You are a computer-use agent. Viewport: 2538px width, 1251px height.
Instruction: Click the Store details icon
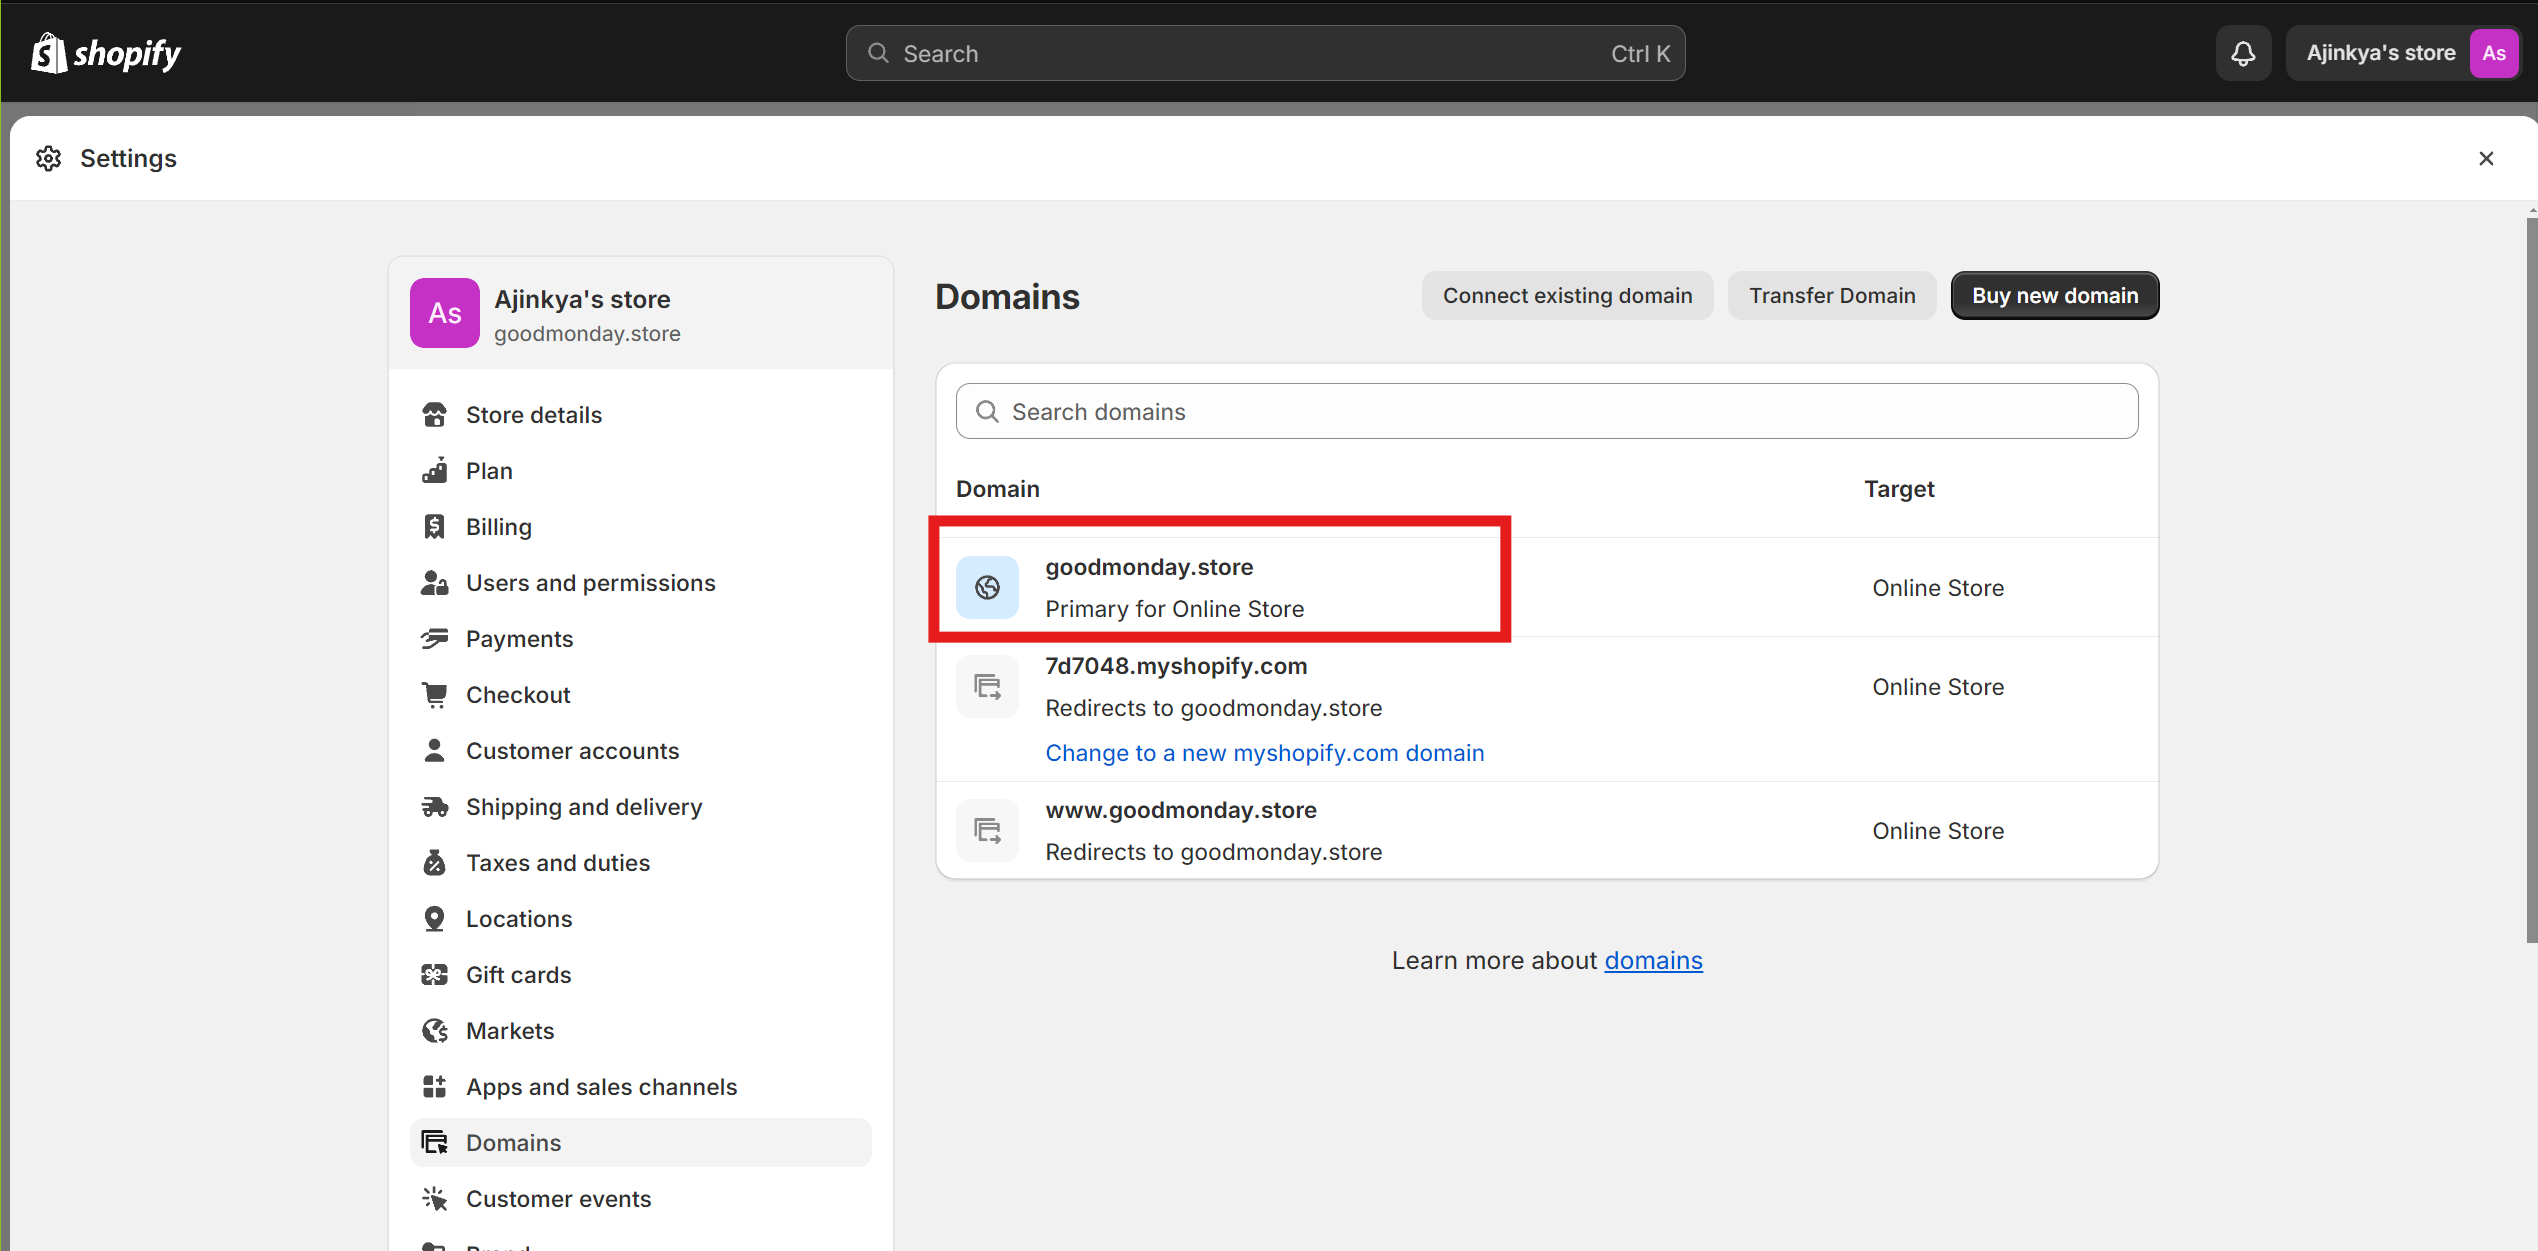[x=434, y=415]
